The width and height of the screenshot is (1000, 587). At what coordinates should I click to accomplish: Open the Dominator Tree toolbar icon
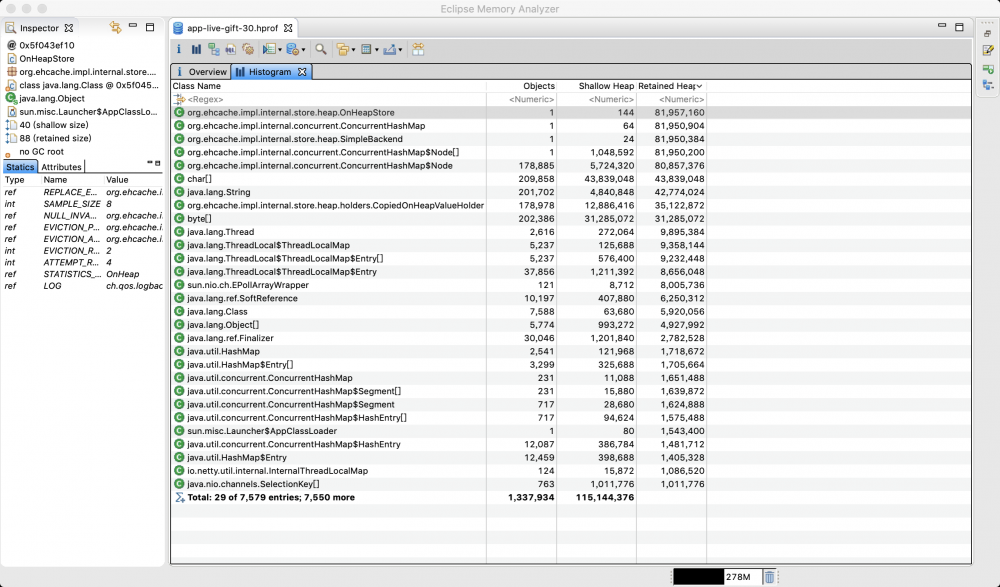(214, 48)
